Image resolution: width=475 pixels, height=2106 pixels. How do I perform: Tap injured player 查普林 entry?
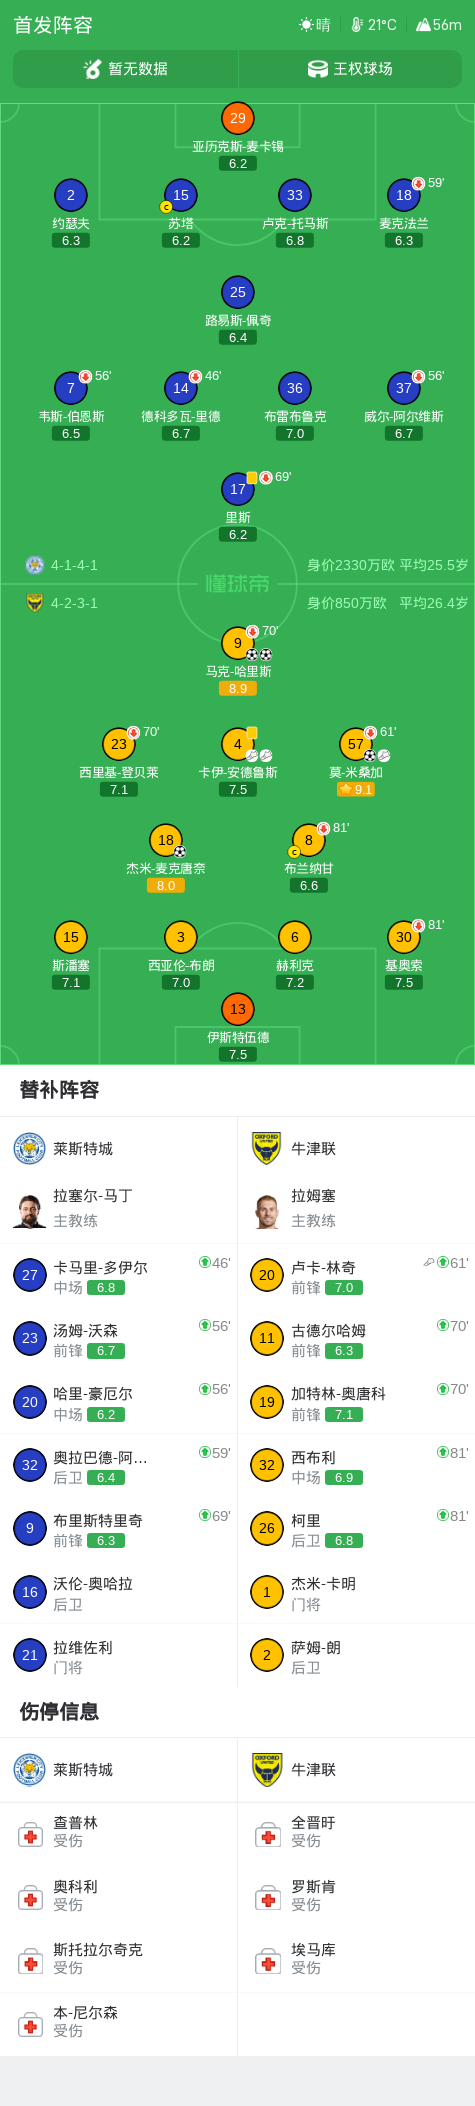pyautogui.click(x=119, y=1832)
